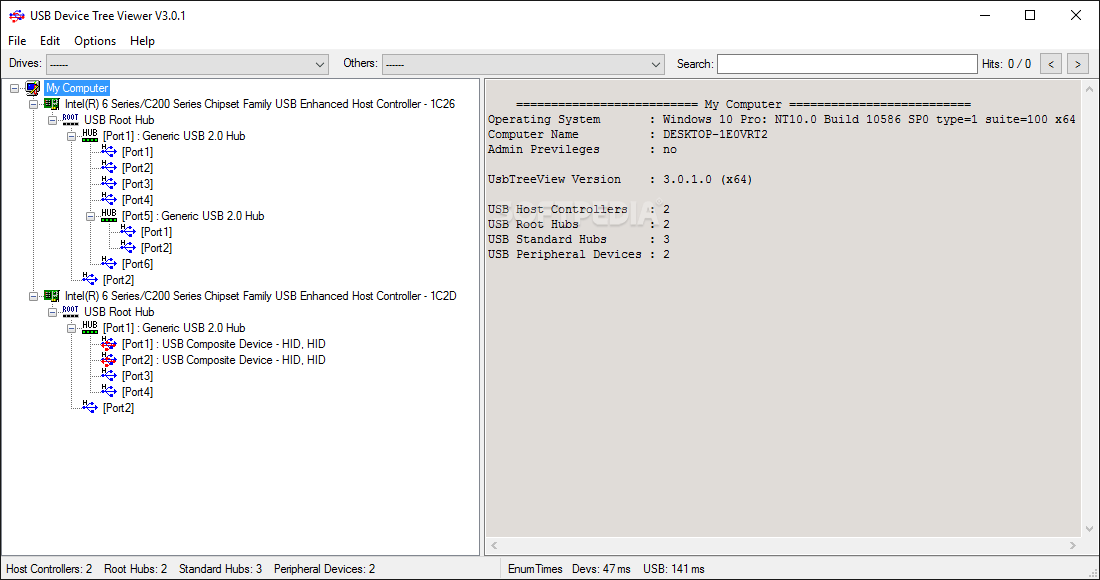Viewport: 1100px width, 580px height.
Task: Click the device icon for Port2 USB Composite Device
Action: (x=108, y=359)
